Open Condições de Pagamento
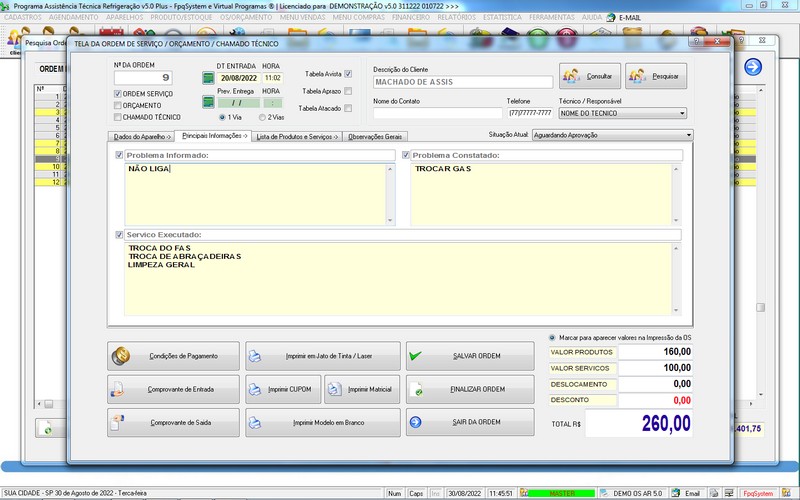Viewport: 800px width, 500px height. pos(173,356)
